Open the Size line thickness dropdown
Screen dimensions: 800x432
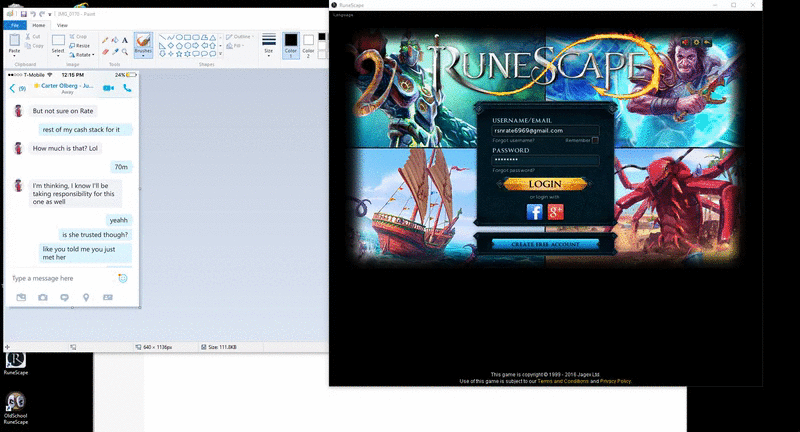pos(269,45)
